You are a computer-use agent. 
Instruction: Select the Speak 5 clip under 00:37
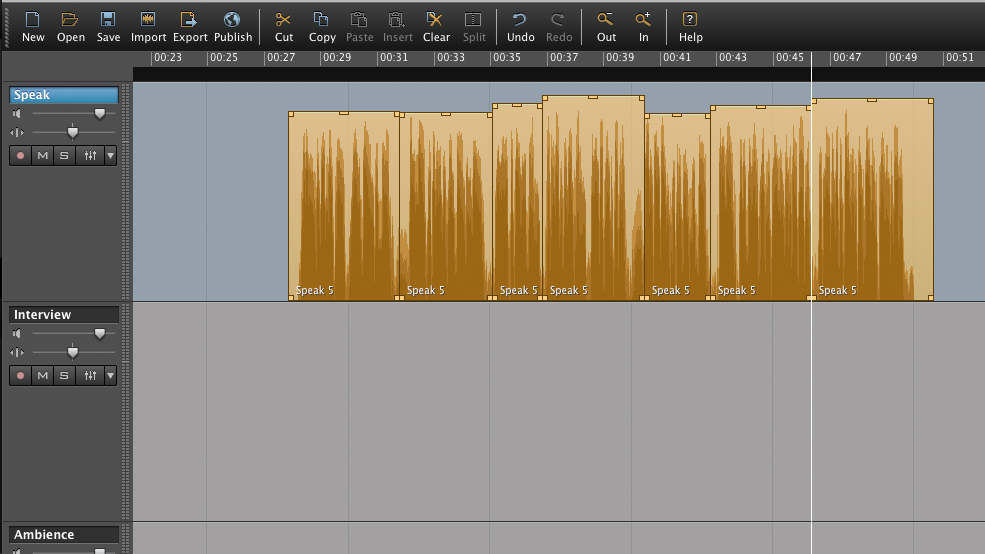click(594, 198)
